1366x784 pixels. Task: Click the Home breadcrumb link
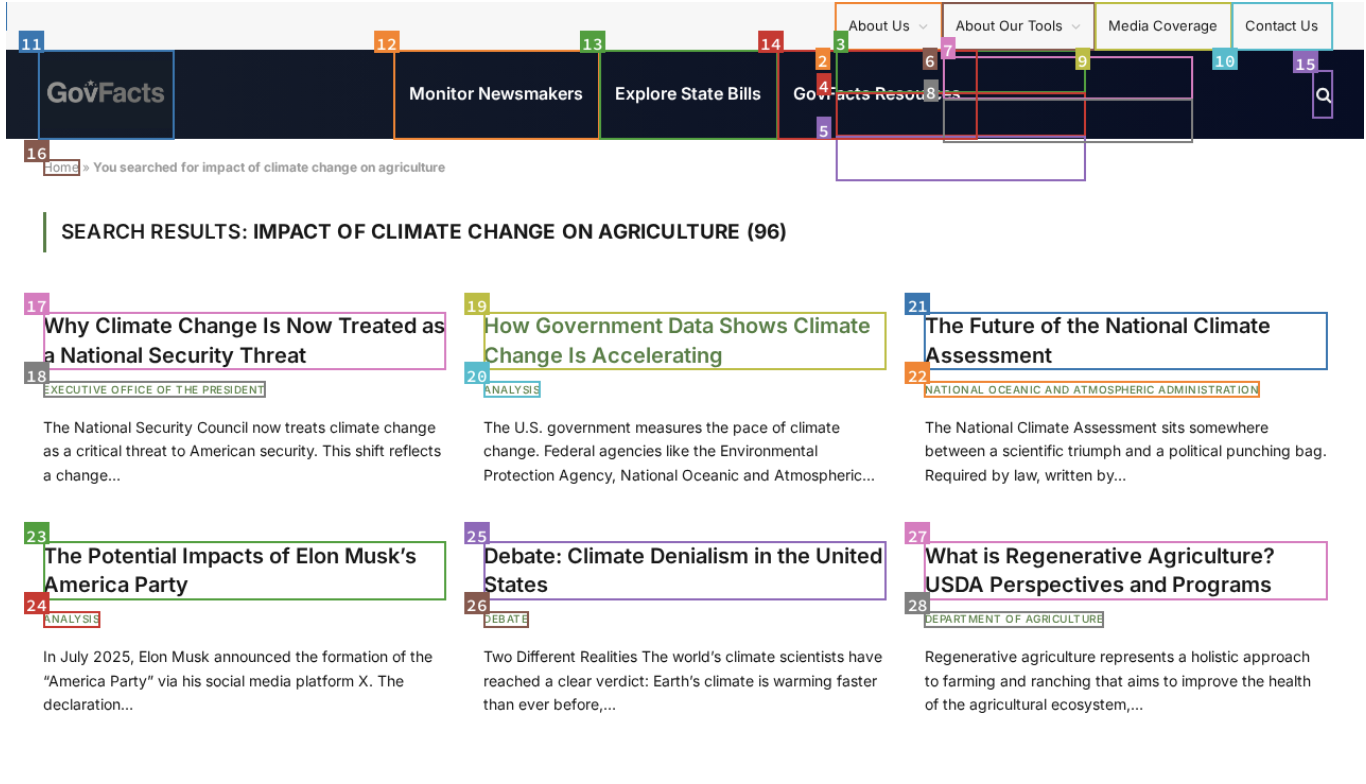click(x=61, y=167)
